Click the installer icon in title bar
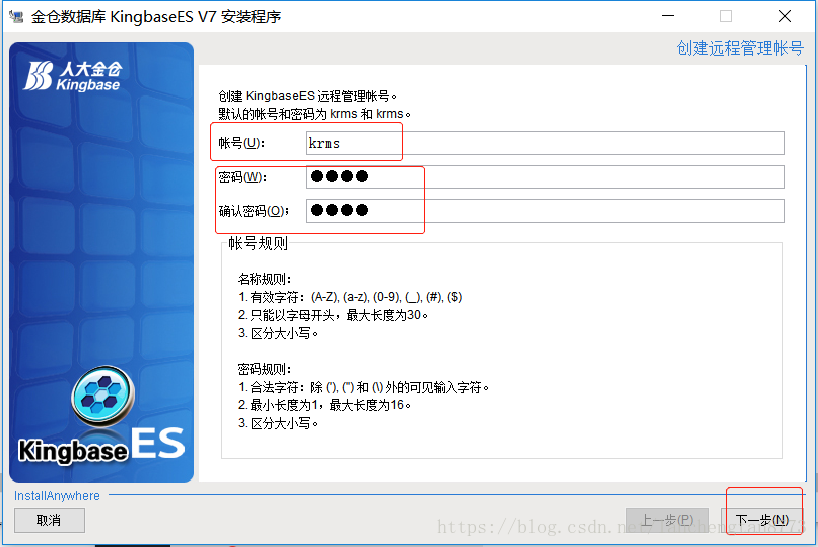Screen dimensions: 818x547 [16, 17]
